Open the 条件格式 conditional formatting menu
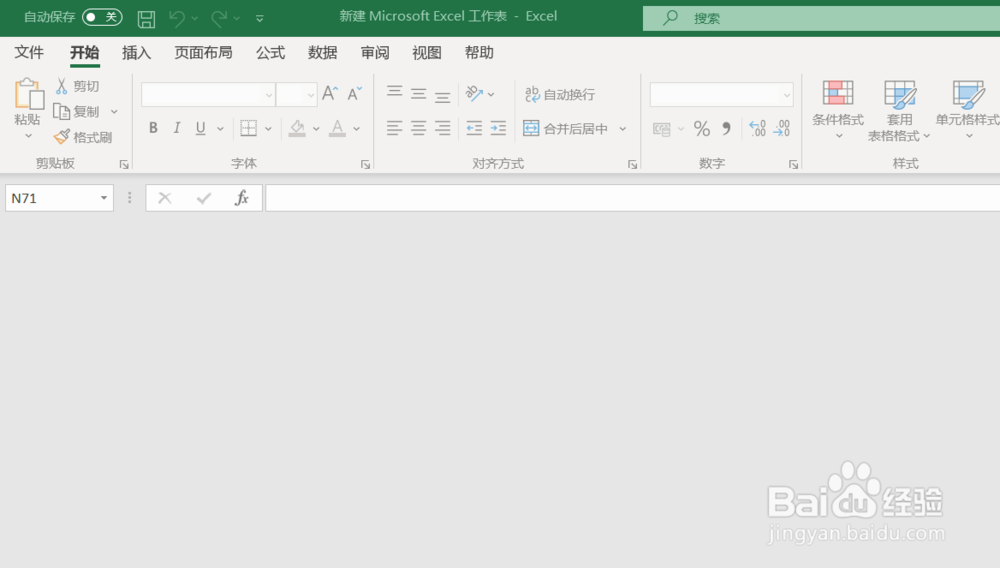 click(838, 110)
